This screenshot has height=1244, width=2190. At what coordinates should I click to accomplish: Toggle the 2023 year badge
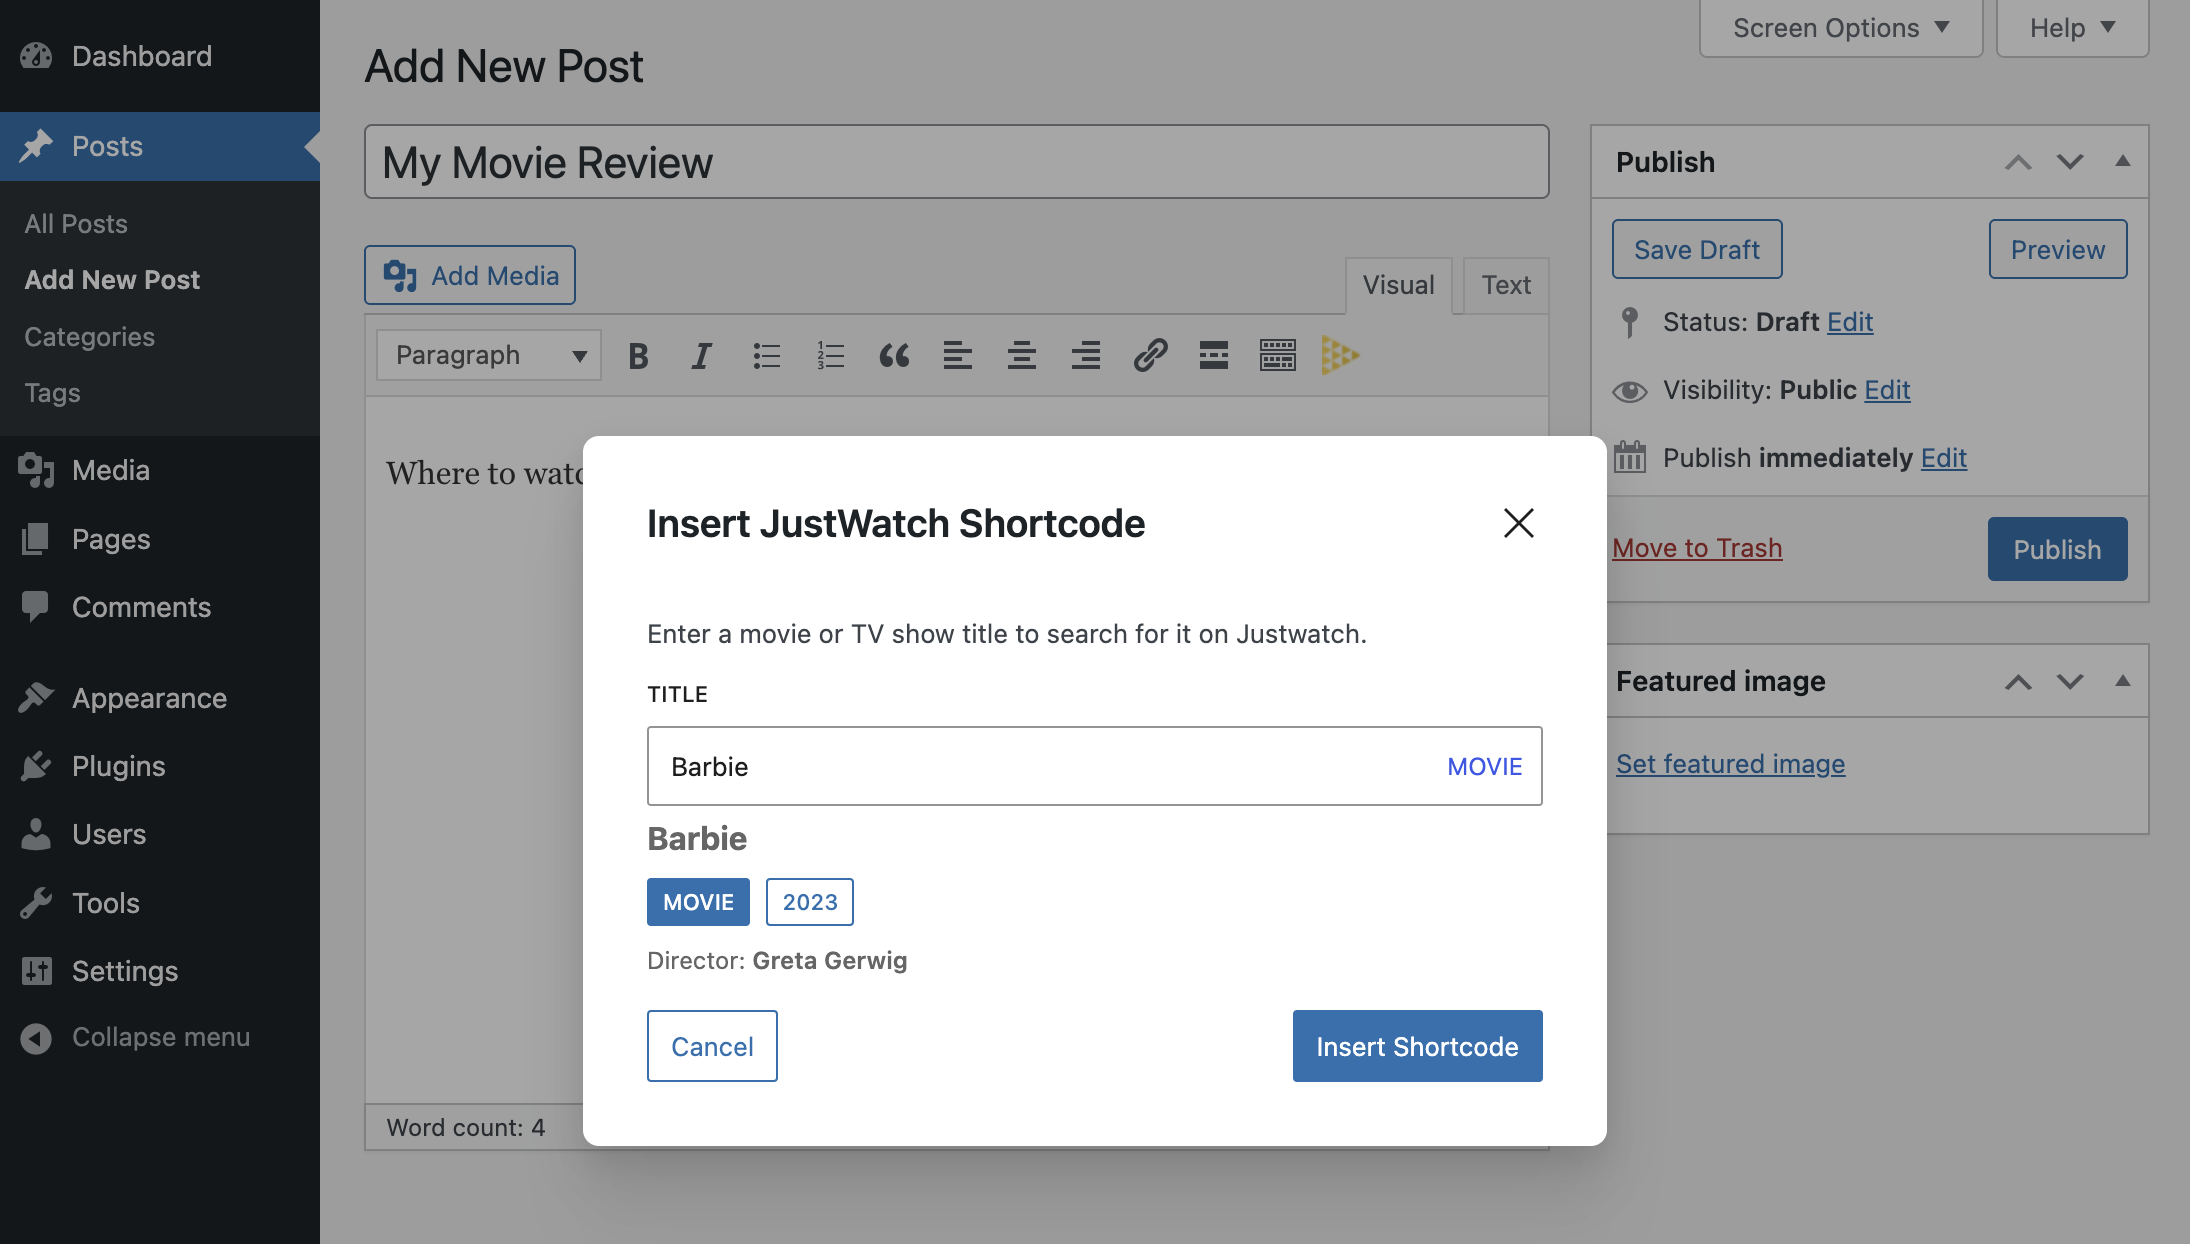pos(809,901)
